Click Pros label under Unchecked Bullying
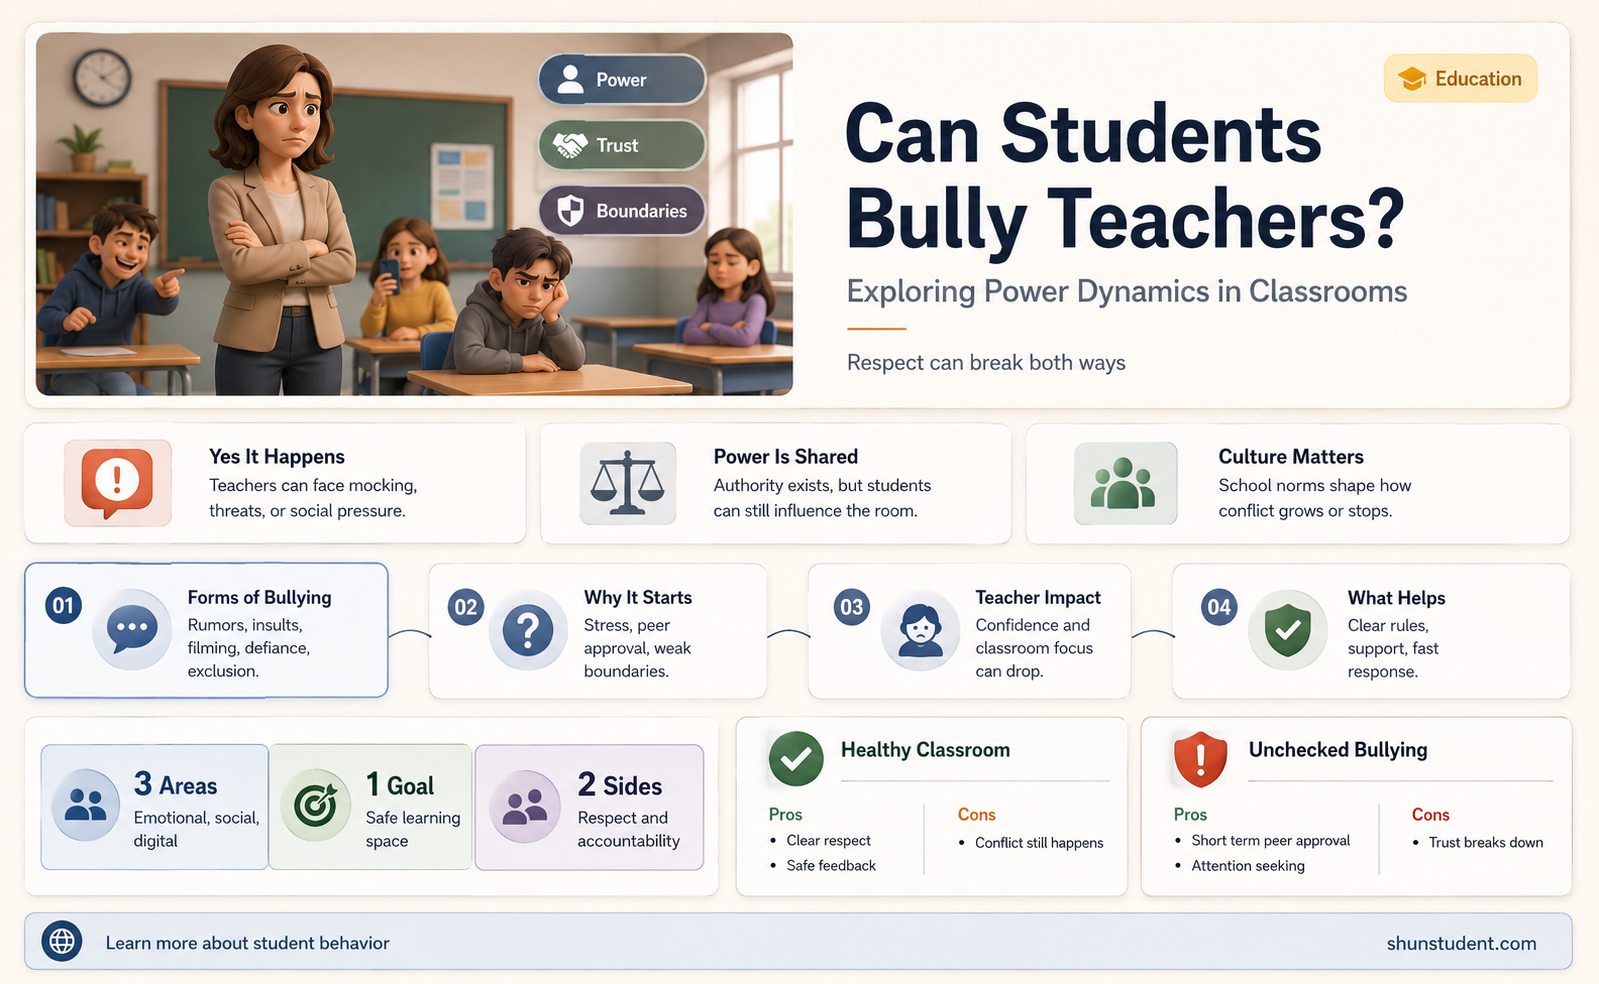Image resolution: width=1599 pixels, height=984 pixels. 1190,814
